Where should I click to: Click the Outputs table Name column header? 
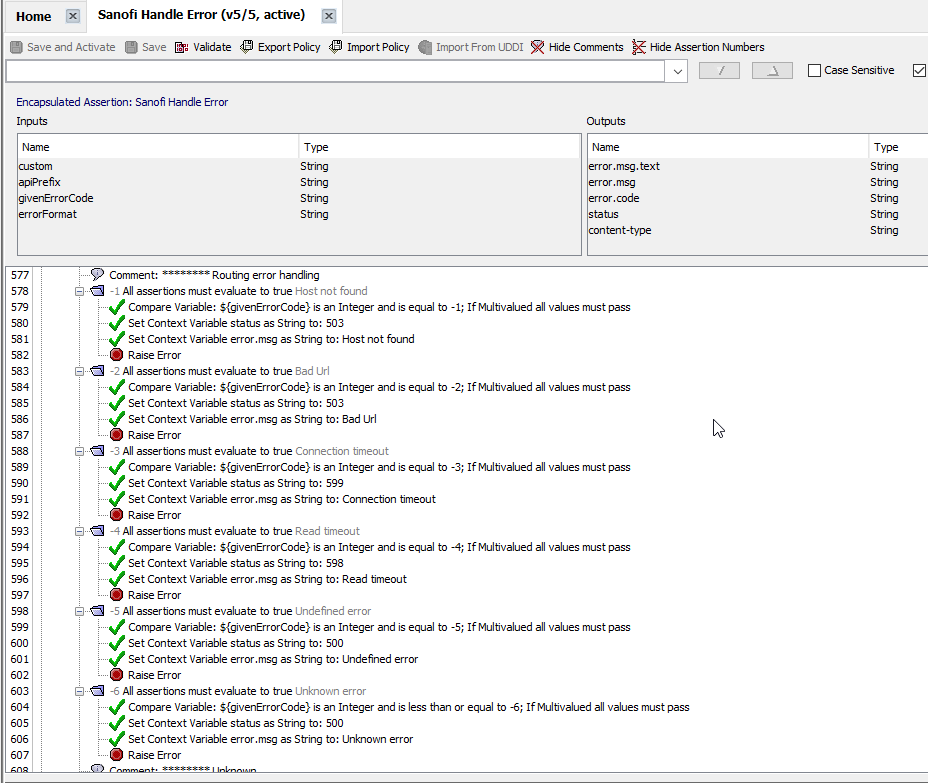click(728, 147)
